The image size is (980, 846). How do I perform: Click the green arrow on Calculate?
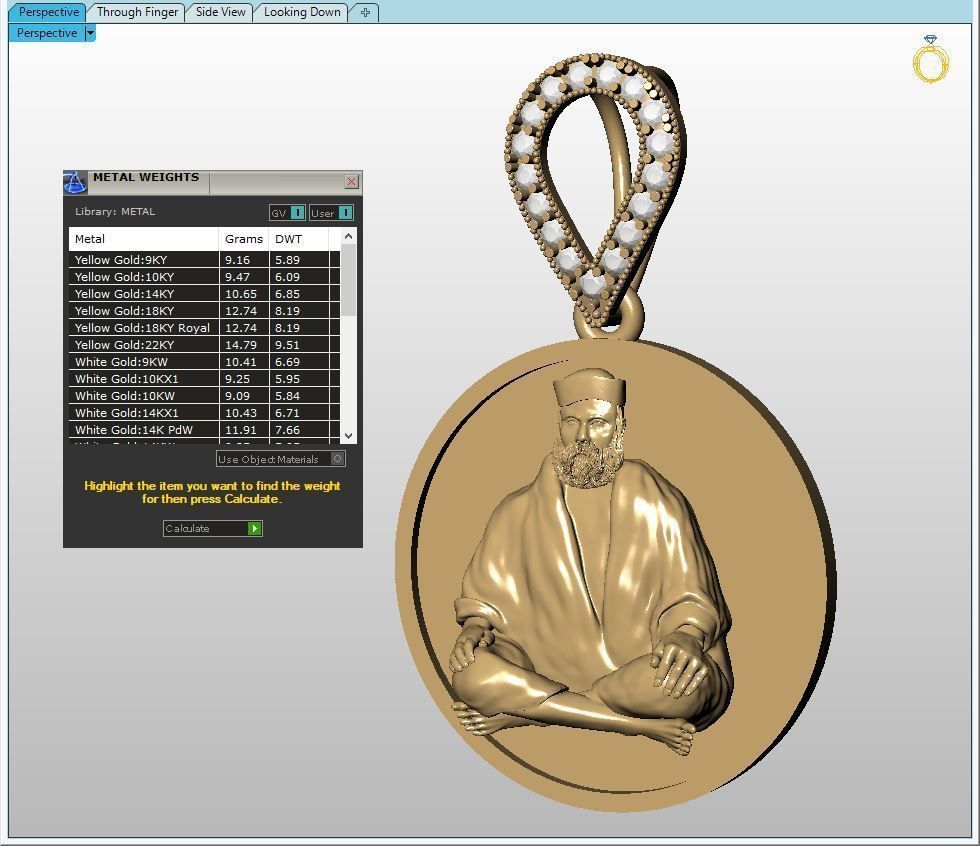pyautogui.click(x=254, y=529)
